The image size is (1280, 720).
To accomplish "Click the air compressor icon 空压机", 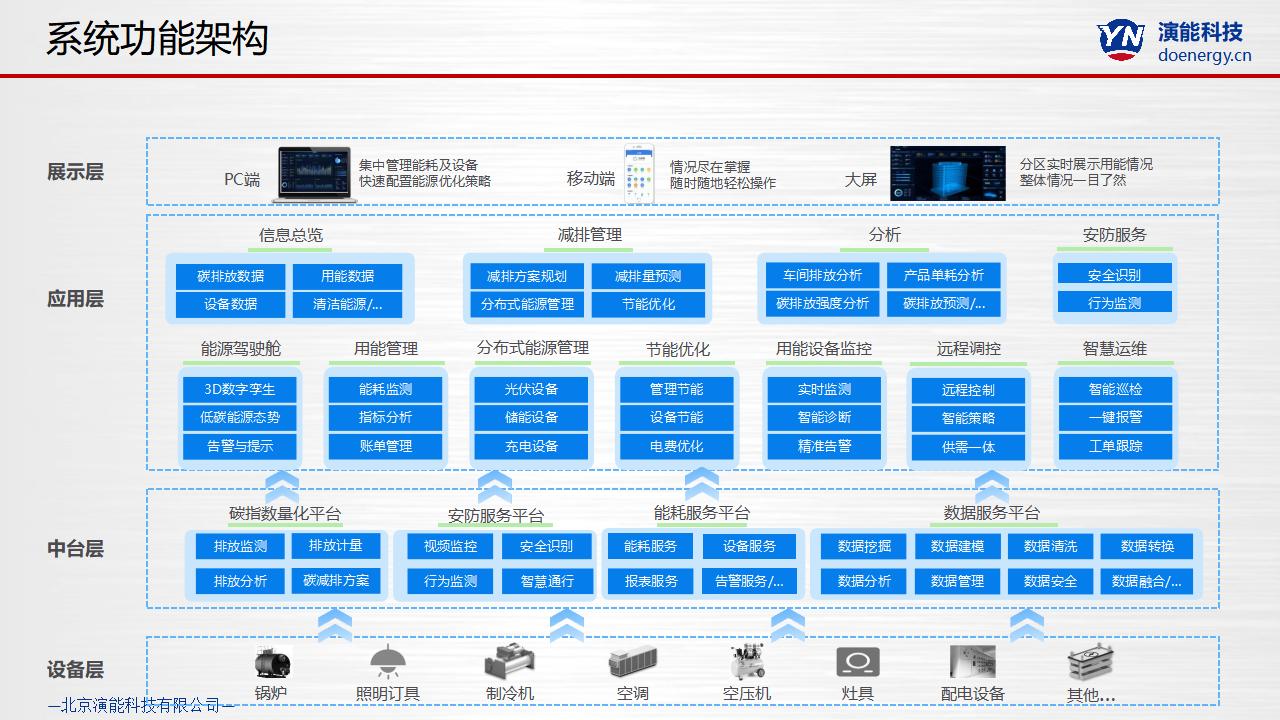I will tap(746, 662).
